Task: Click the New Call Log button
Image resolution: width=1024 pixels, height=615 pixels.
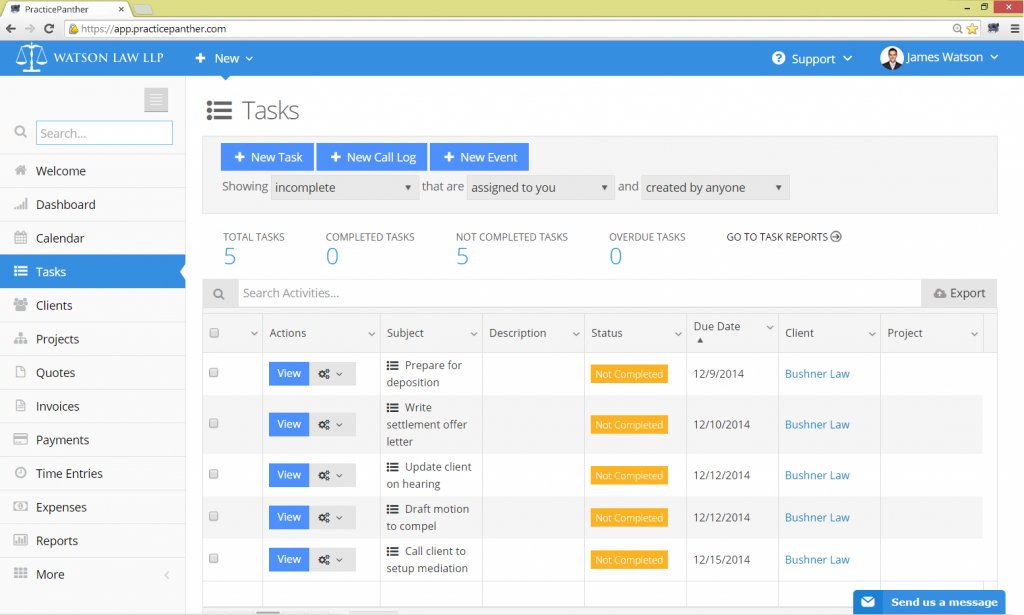Action: pyautogui.click(x=371, y=157)
